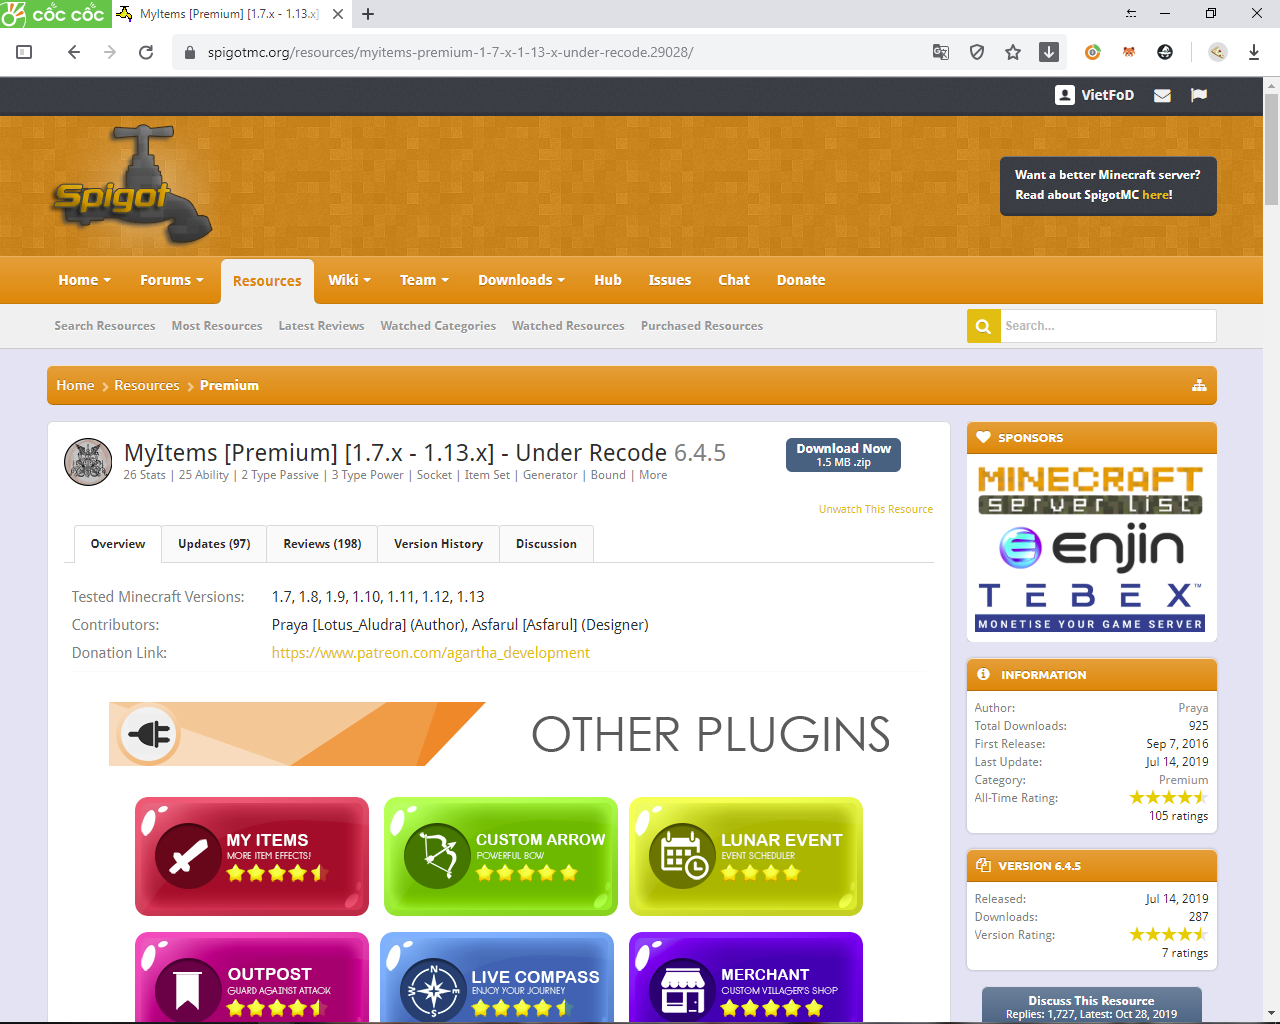The image size is (1280, 1024).
Task: Open the Hub navigation item
Action: (608, 280)
